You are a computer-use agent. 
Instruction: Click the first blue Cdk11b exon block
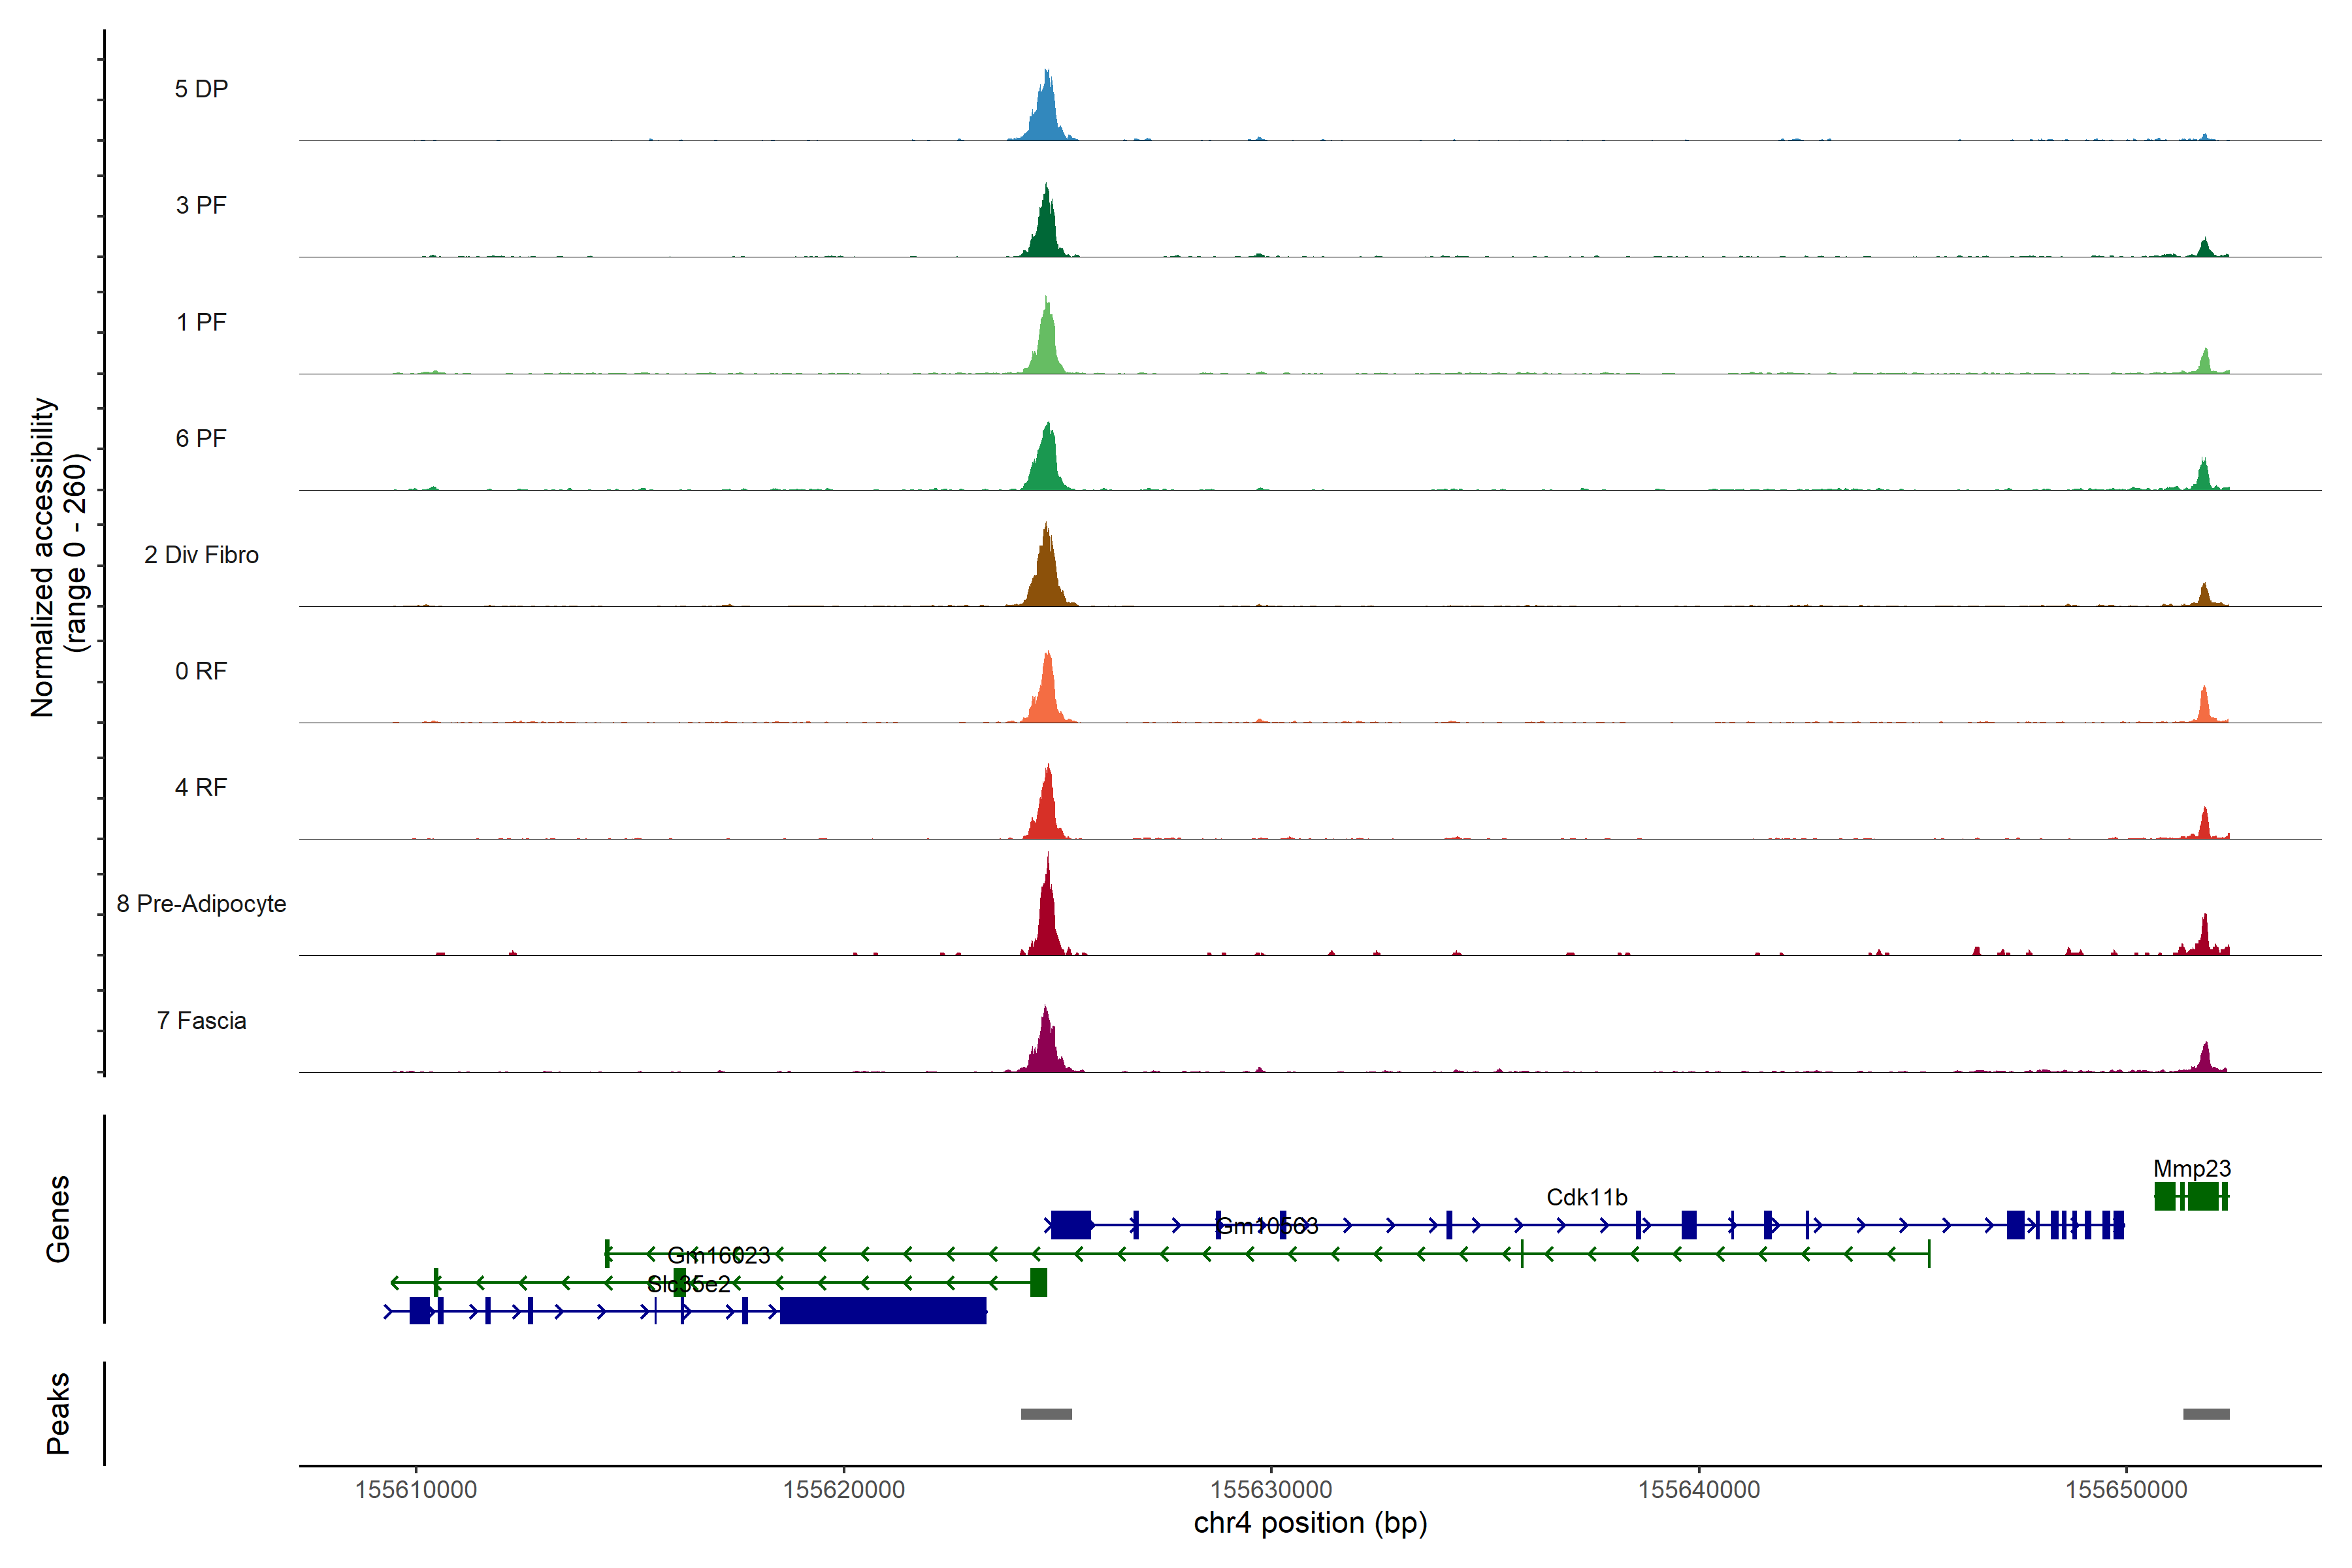[x=1070, y=1224]
